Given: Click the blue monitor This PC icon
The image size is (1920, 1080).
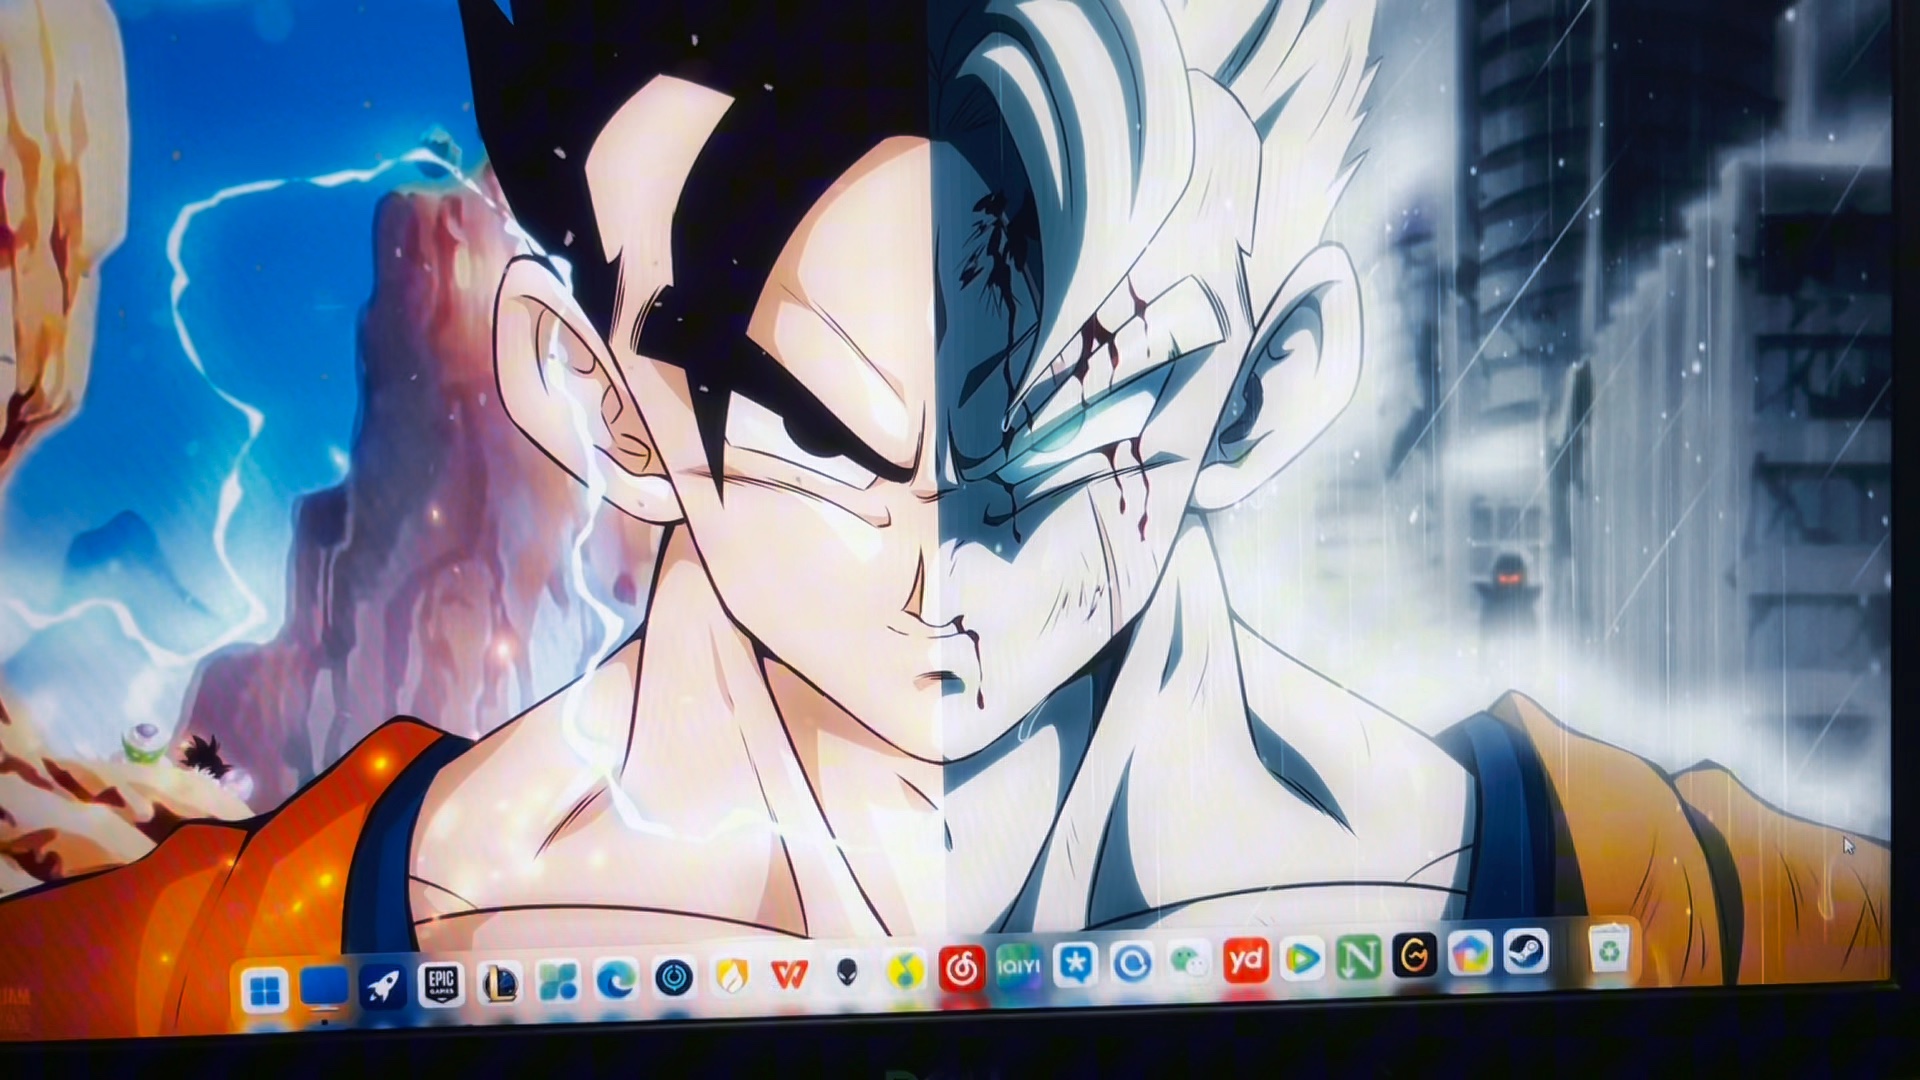Looking at the screenshot, I should 325,988.
